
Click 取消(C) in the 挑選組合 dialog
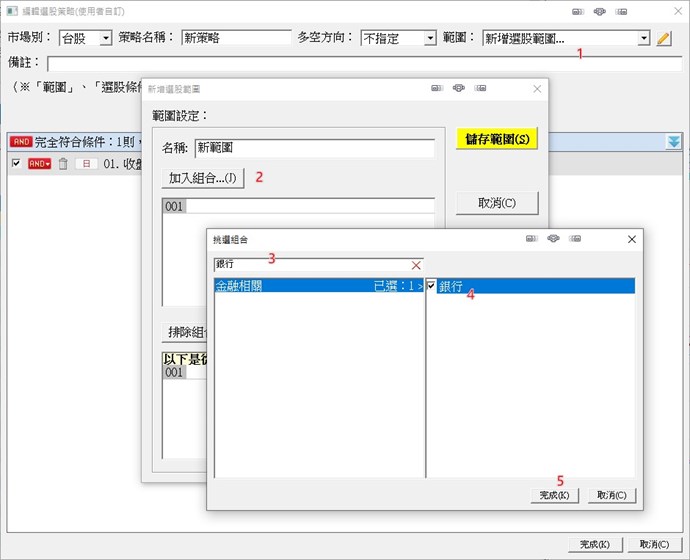click(611, 495)
